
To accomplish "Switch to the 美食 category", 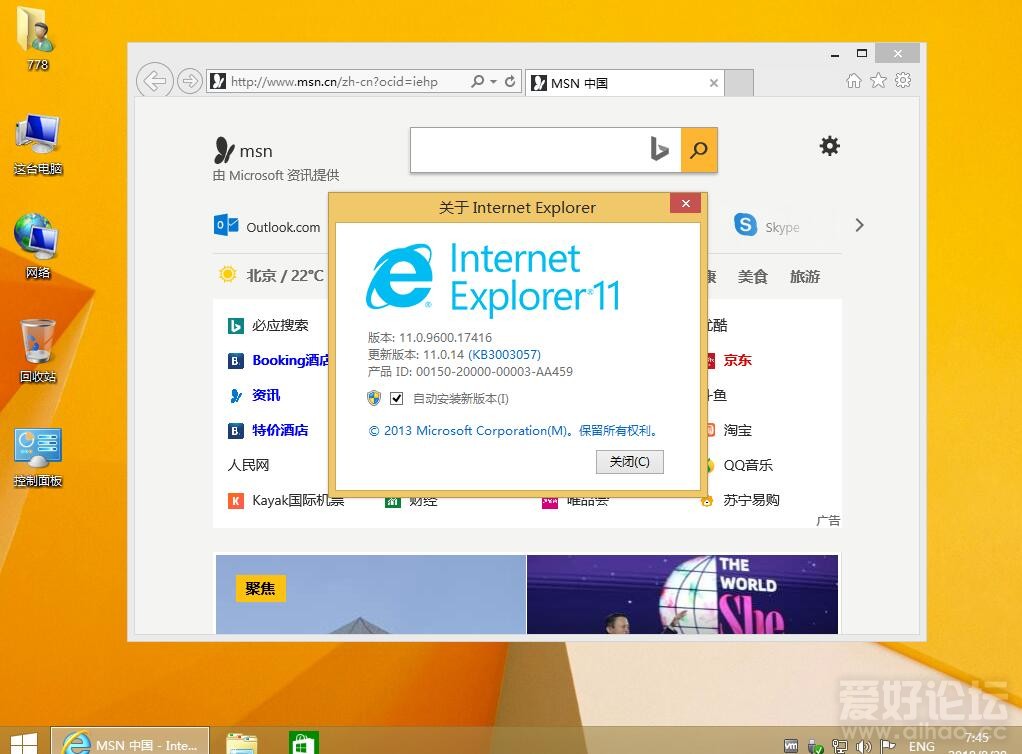I will click(x=752, y=276).
